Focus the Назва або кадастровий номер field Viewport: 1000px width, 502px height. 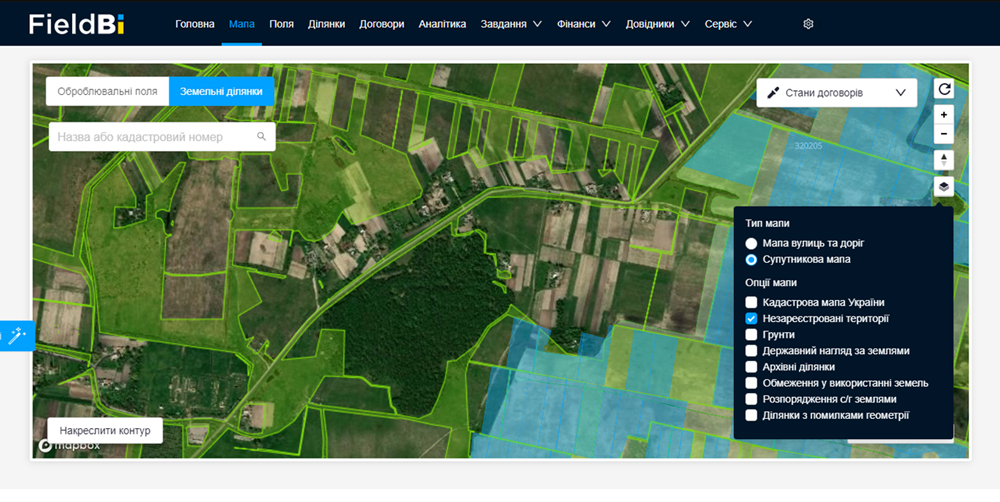point(162,137)
